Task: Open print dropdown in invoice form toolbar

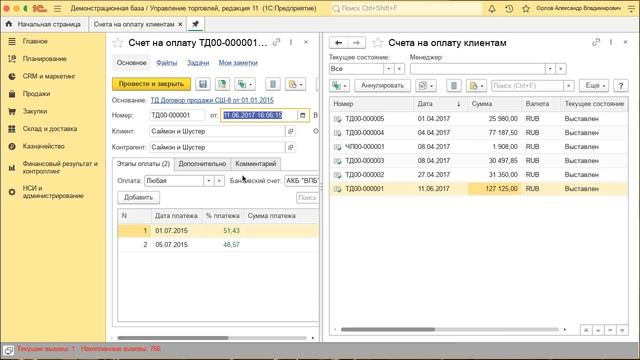Action: coord(296,84)
